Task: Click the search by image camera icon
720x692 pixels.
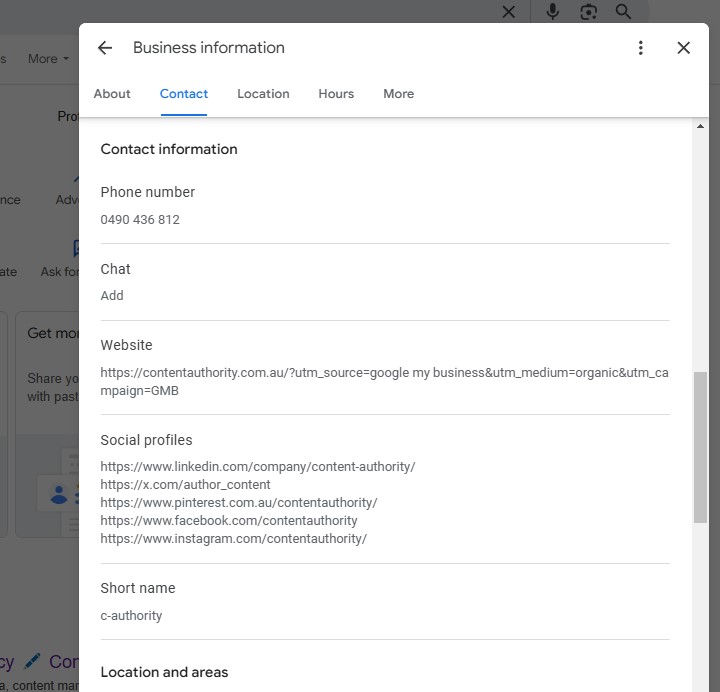Action: pyautogui.click(x=588, y=11)
